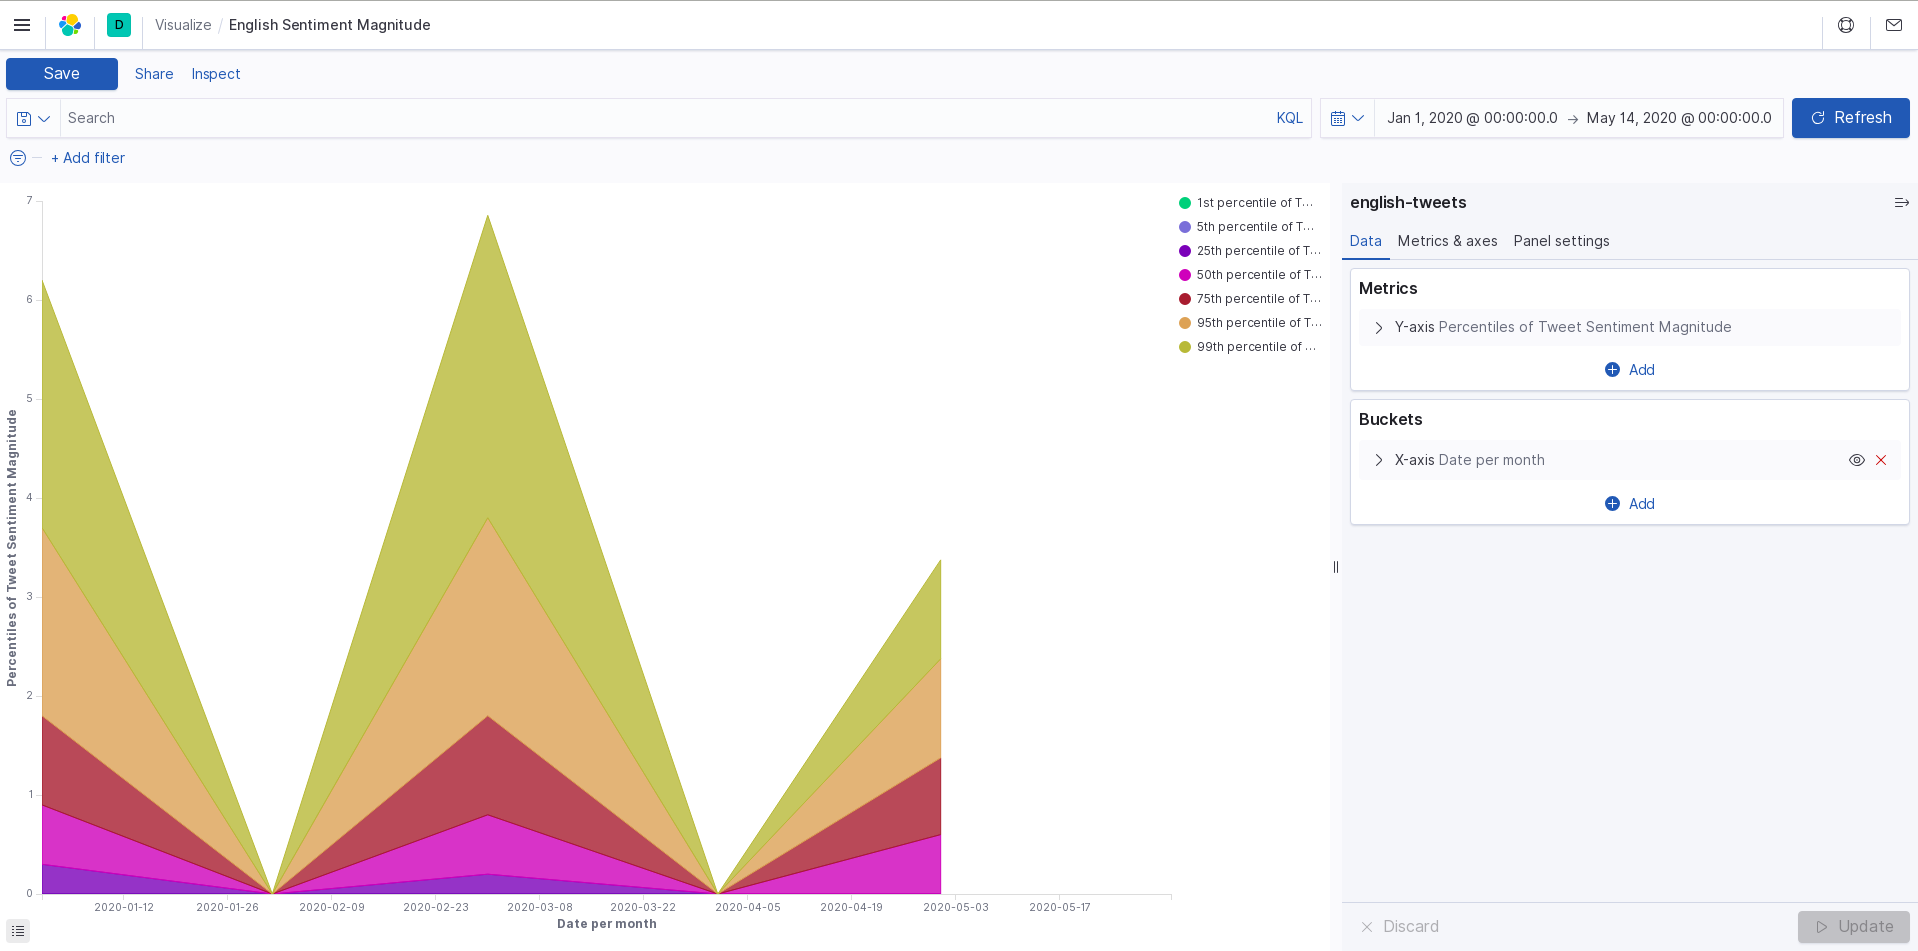Open the help menu icon

pyautogui.click(x=1846, y=25)
